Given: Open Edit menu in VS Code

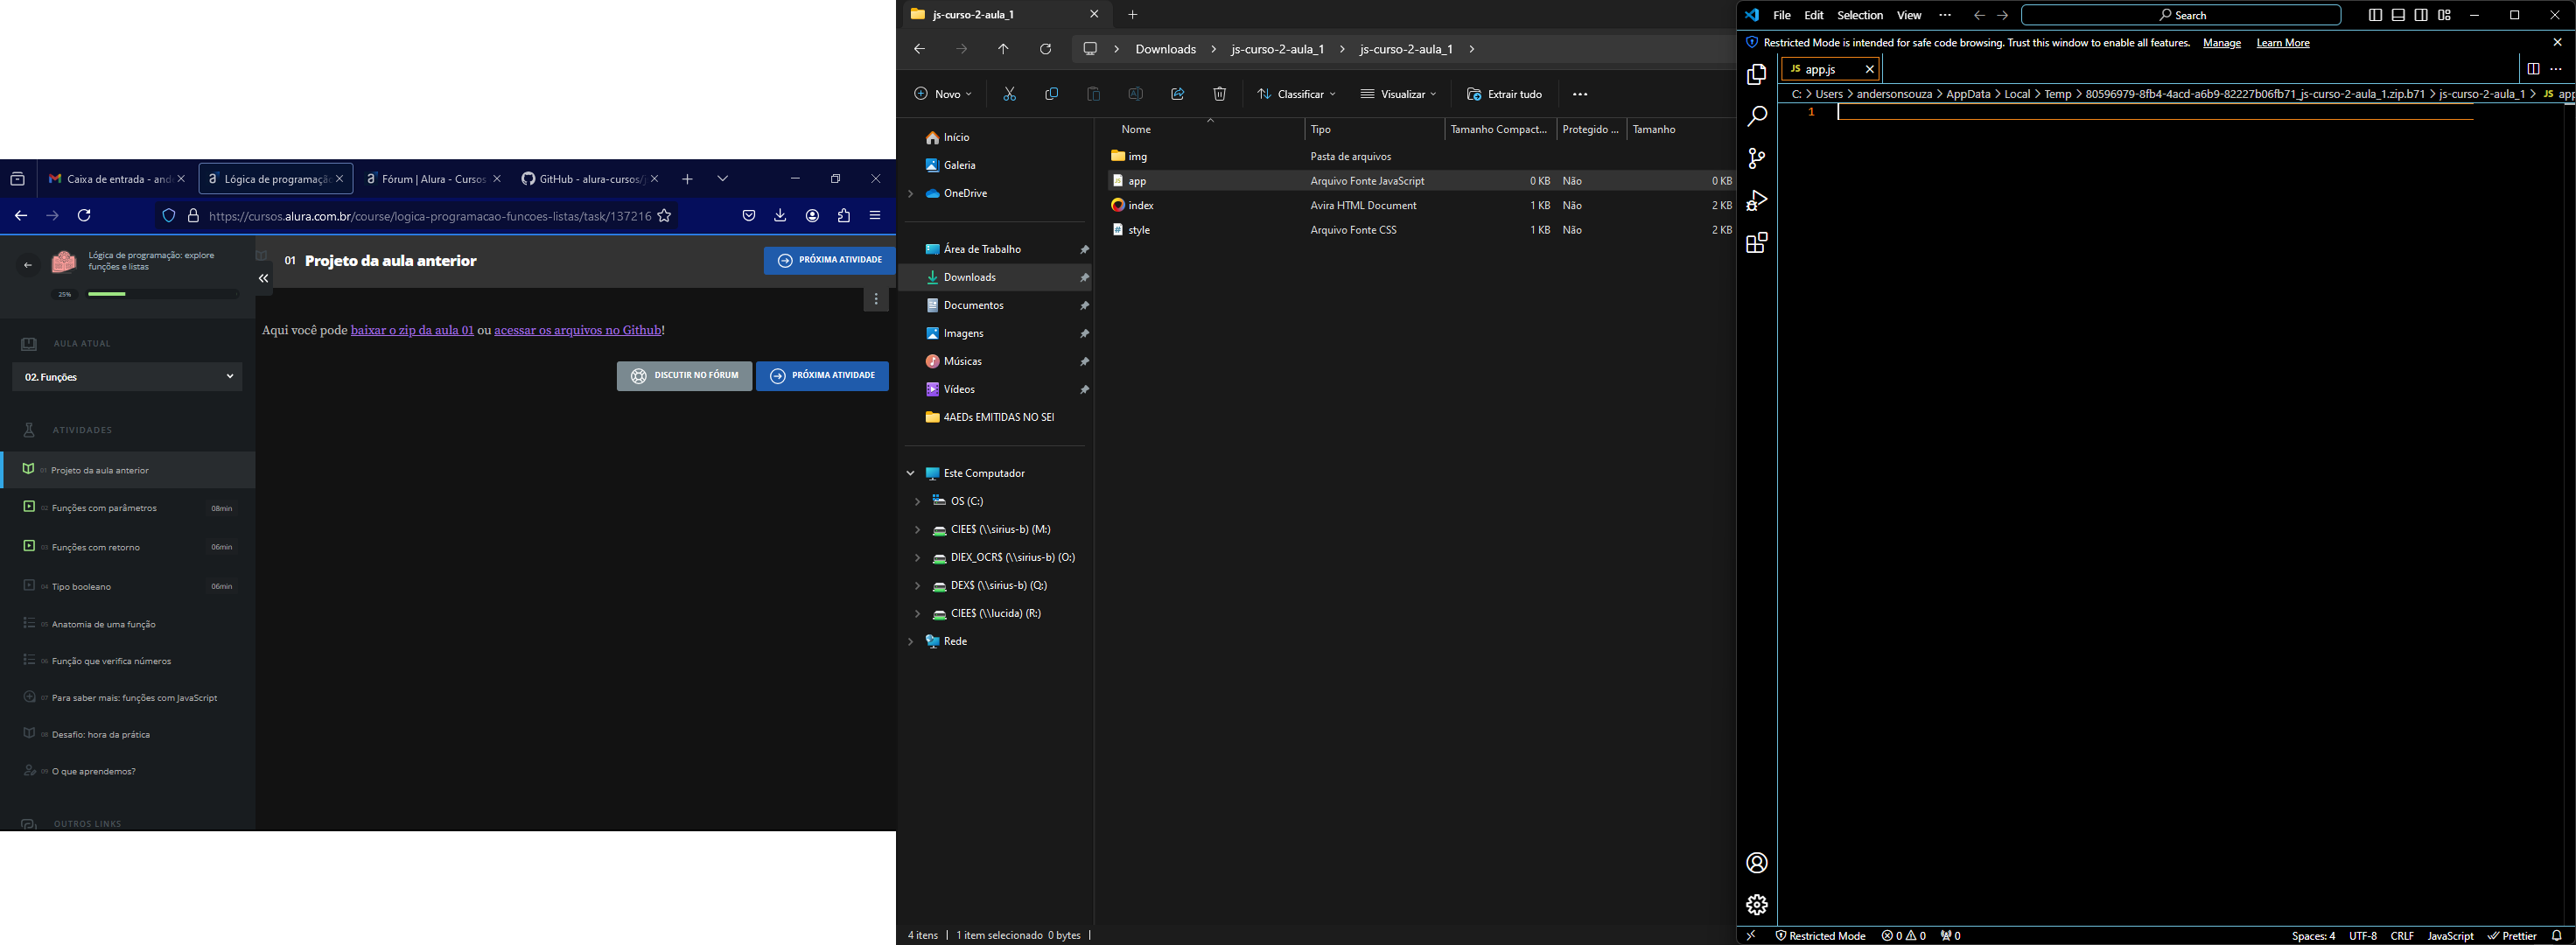Looking at the screenshot, I should (x=1814, y=15).
